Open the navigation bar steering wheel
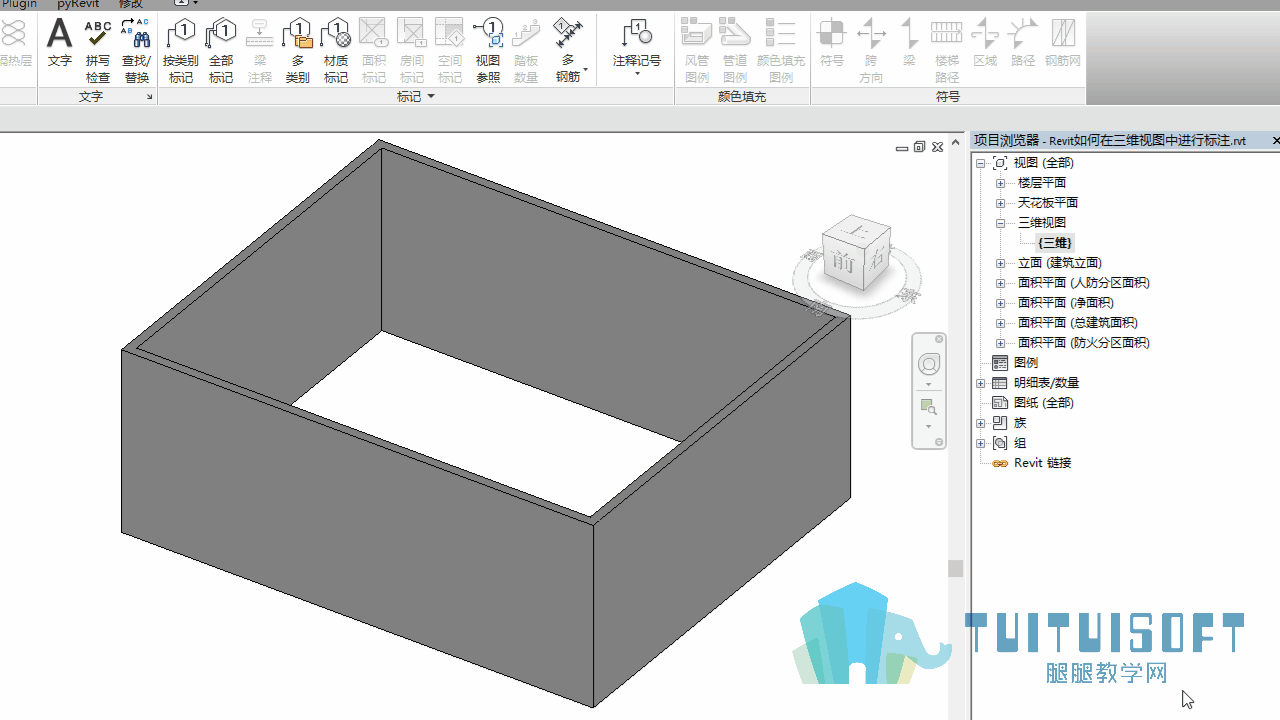Screen dimensions: 1280x720 [x=929, y=365]
